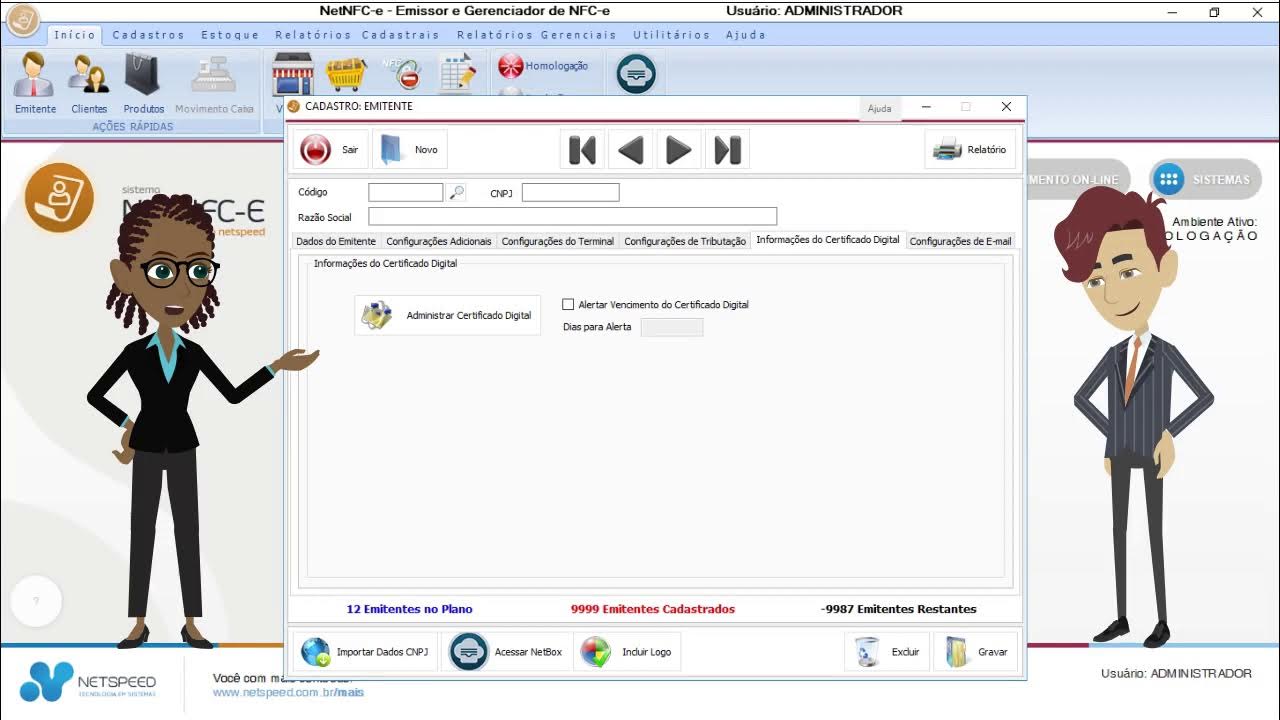
Task: Open the Cadastros menu
Action: pos(149,35)
